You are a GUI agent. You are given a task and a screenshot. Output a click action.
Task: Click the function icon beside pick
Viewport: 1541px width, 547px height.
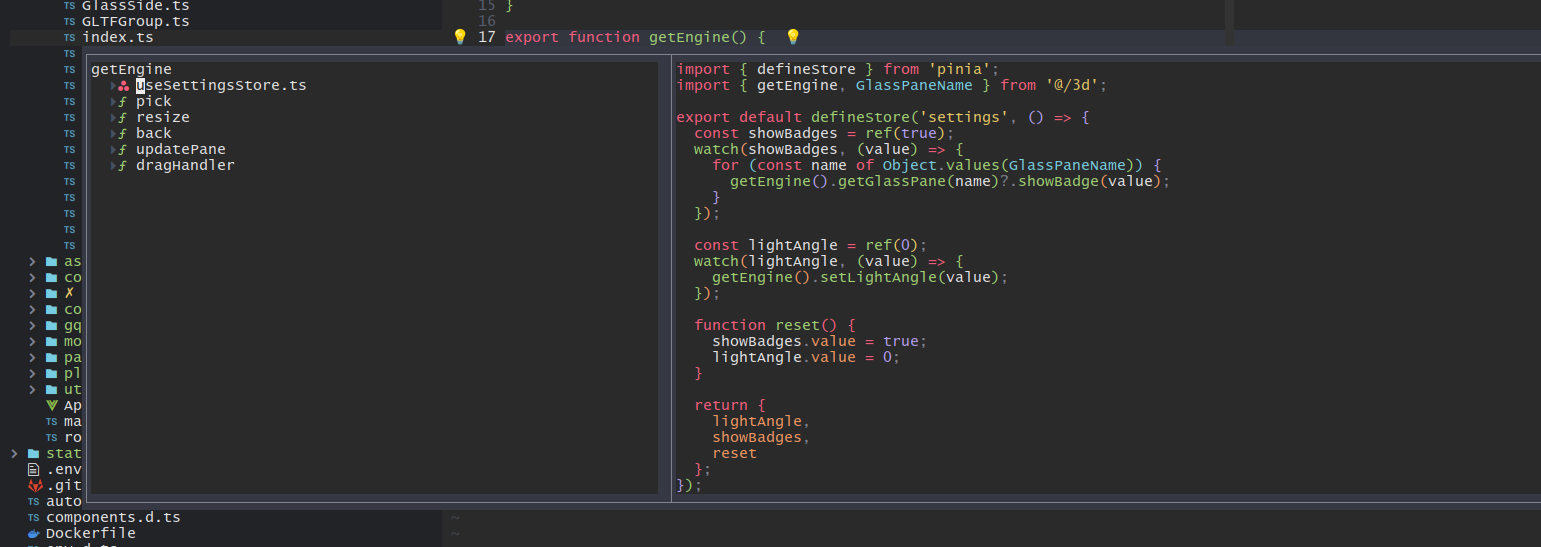click(124, 101)
